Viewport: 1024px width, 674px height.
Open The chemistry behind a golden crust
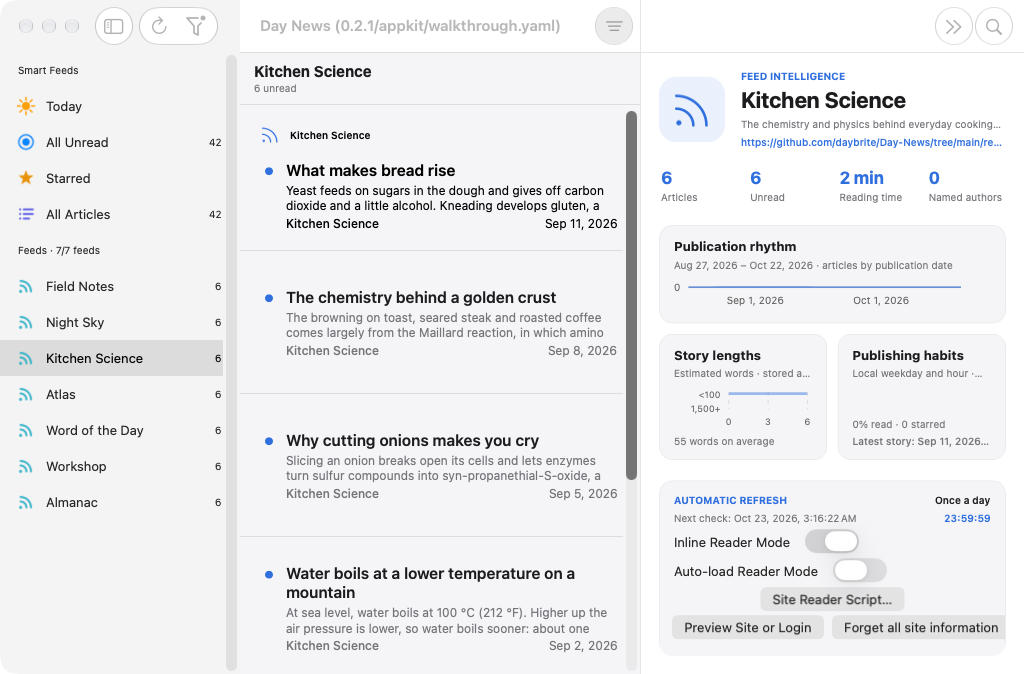[432, 323]
